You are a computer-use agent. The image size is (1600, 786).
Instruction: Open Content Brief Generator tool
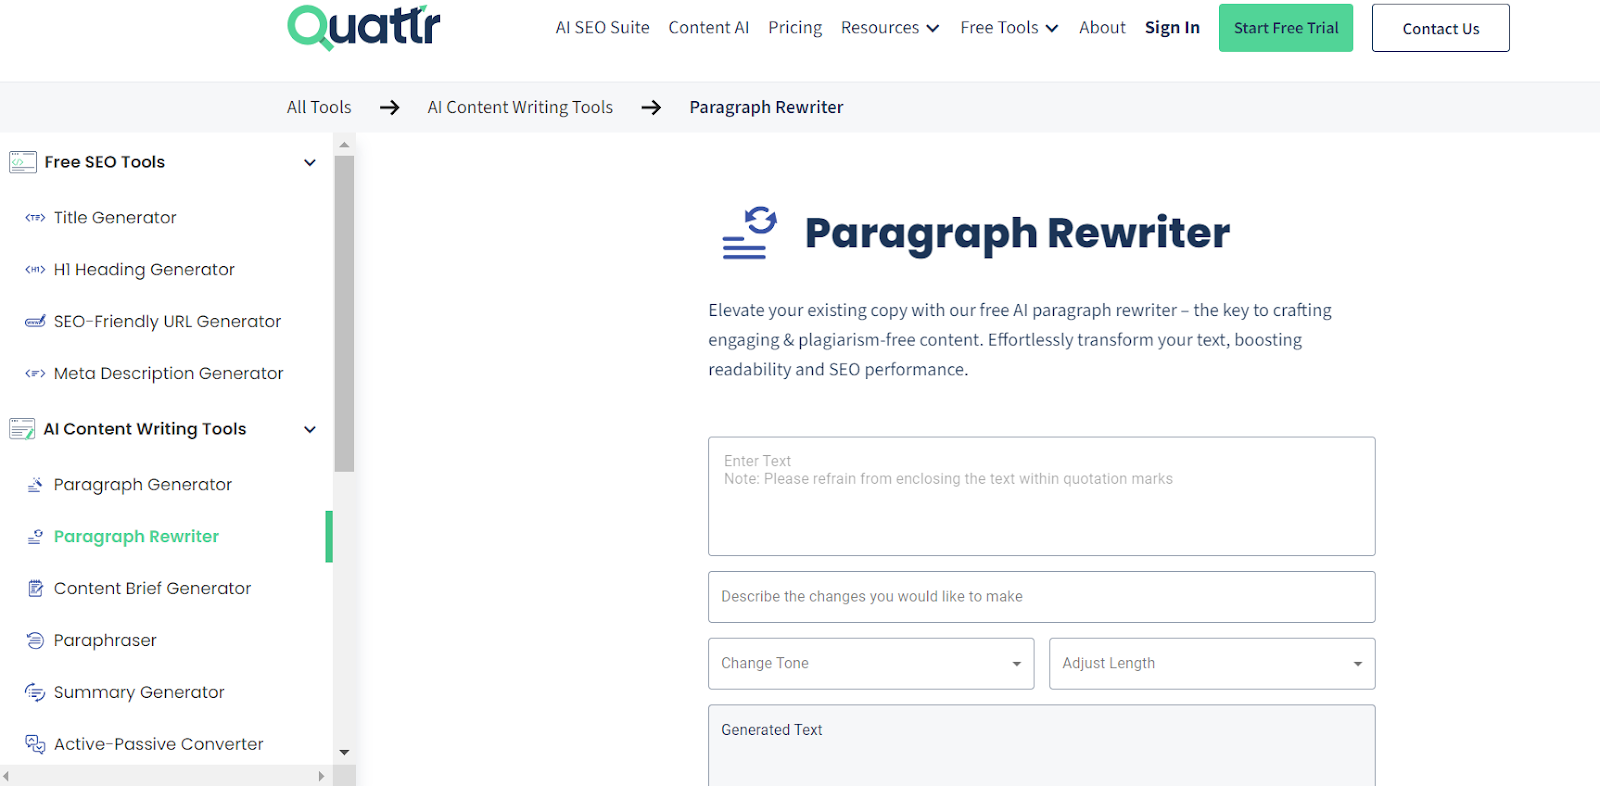click(152, 589)
